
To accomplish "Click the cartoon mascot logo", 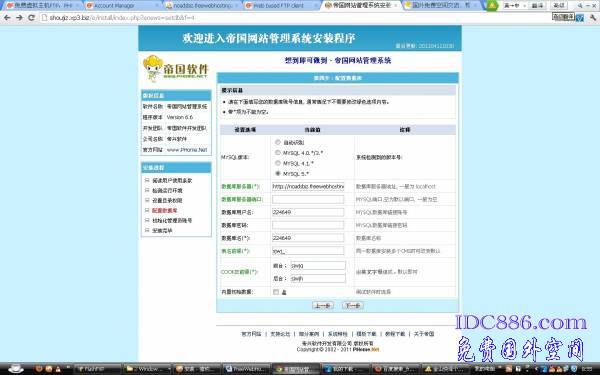I will click(153, 68).
